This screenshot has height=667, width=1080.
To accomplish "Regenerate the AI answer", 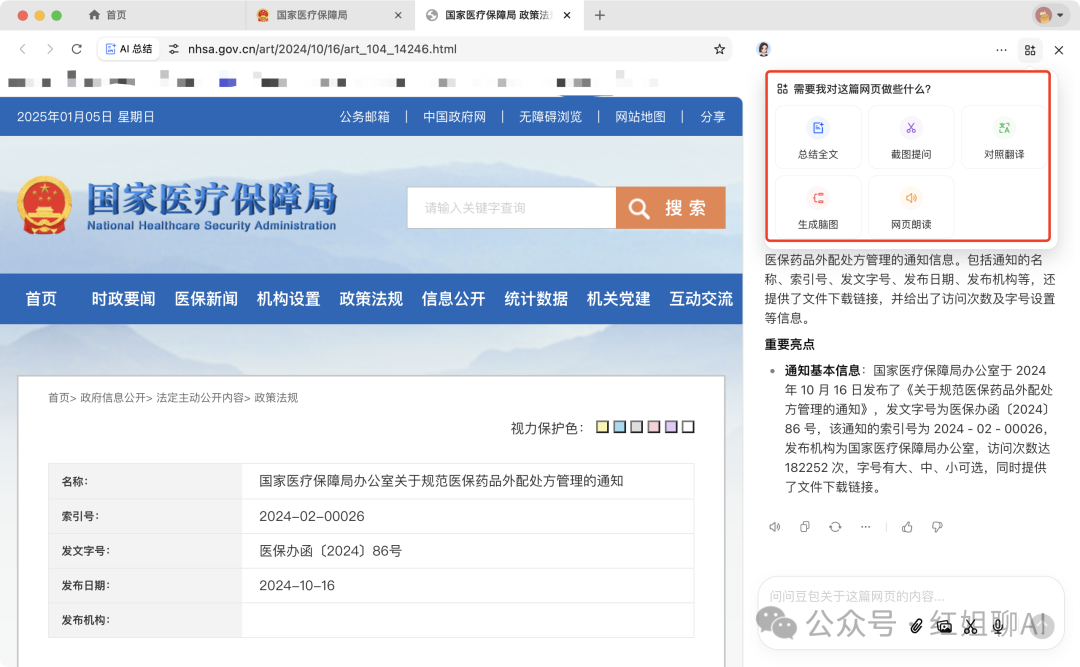I will click(835, 527).
